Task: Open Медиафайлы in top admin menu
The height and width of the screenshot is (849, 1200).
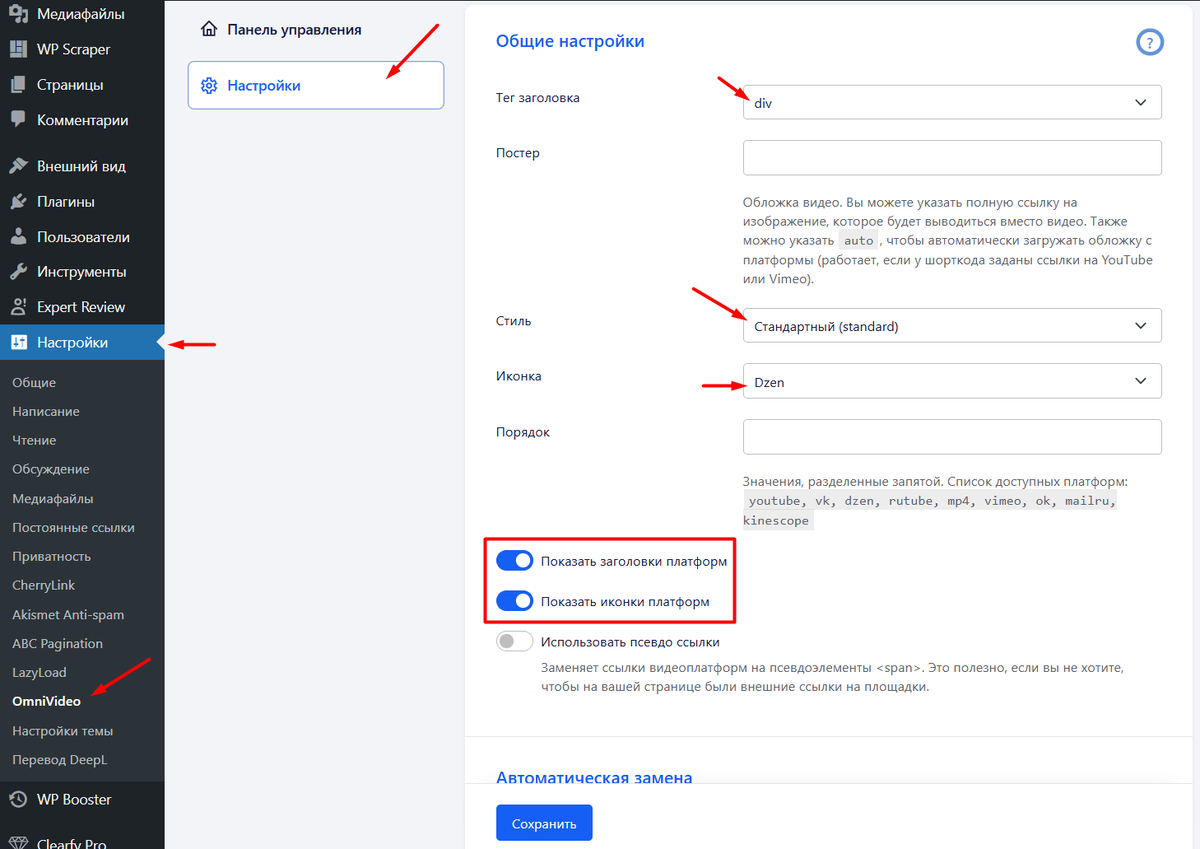Action: click(x=82, y=14)
